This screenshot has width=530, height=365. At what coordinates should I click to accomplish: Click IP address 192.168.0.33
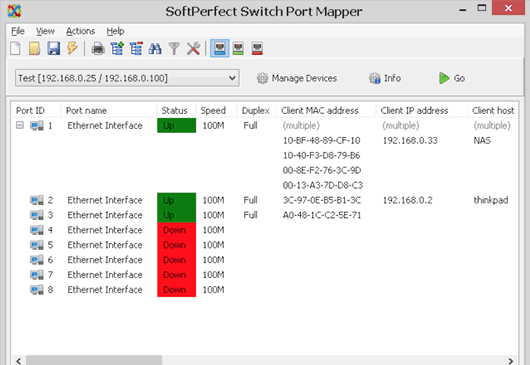pyautogui.click(x=410, y=141)
